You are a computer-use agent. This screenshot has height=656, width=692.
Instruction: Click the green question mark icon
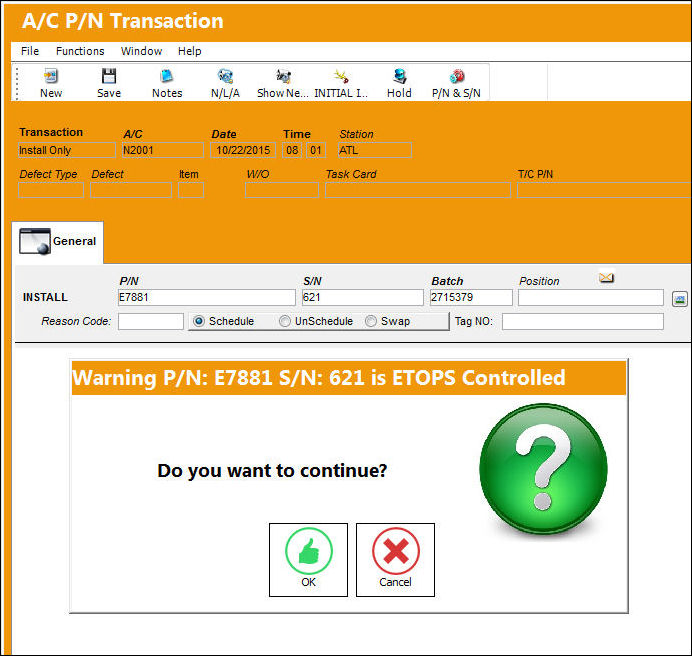coord(543,468)
